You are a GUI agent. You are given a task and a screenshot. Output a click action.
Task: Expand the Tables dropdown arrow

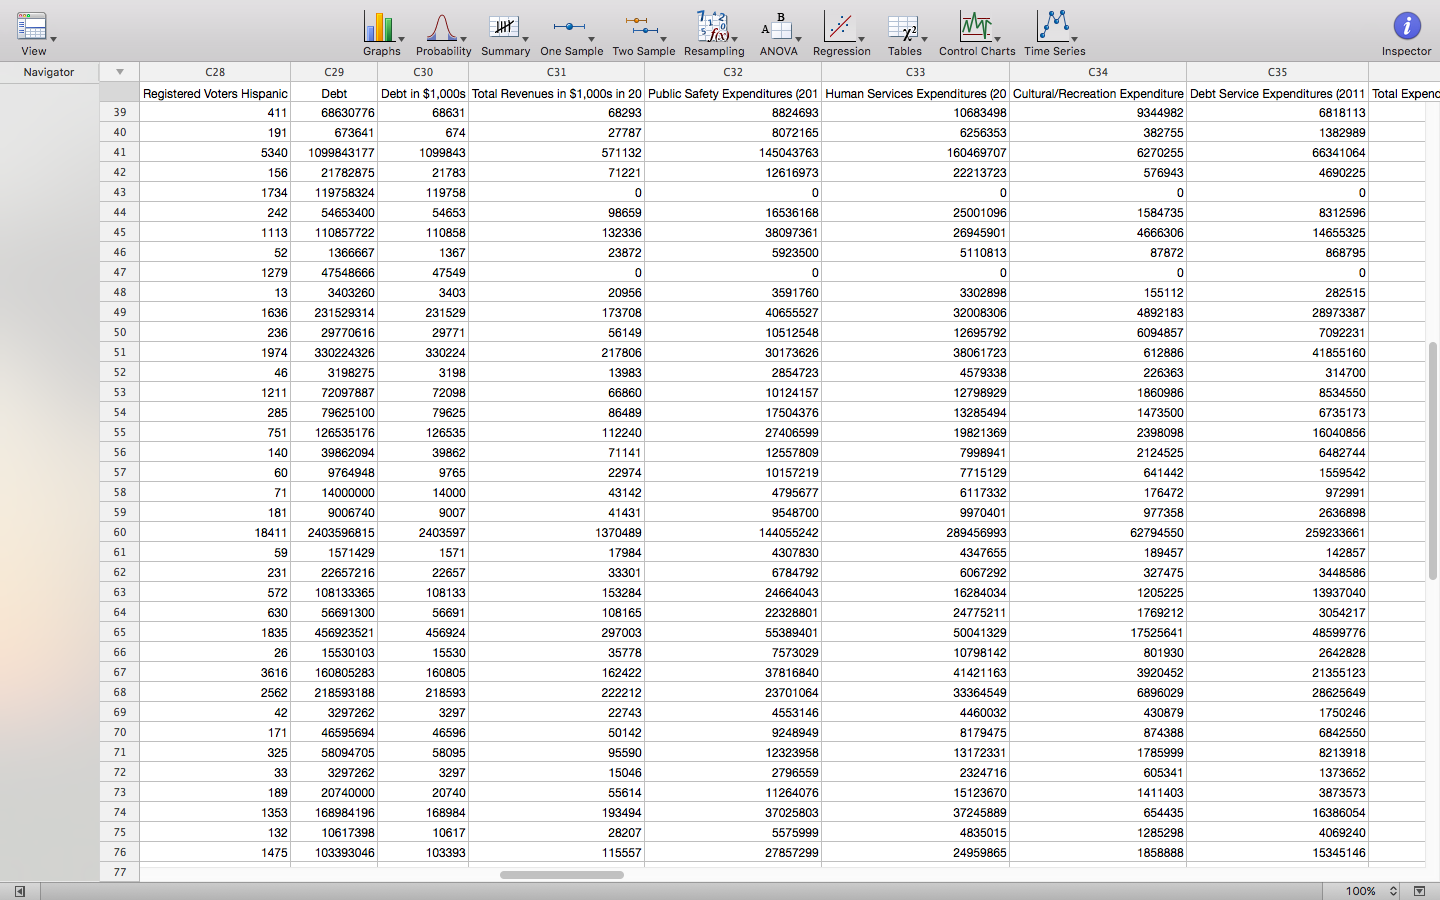tap(925, 40)
